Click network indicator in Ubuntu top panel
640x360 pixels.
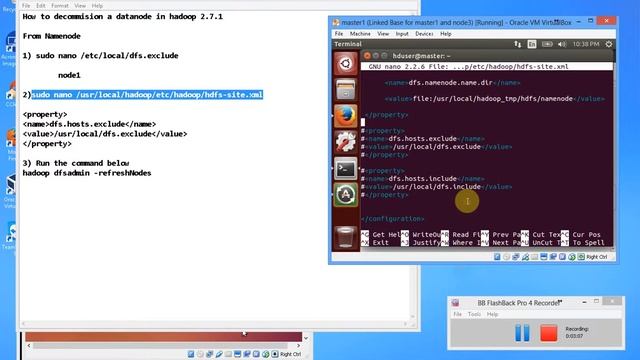coord(518,44)
